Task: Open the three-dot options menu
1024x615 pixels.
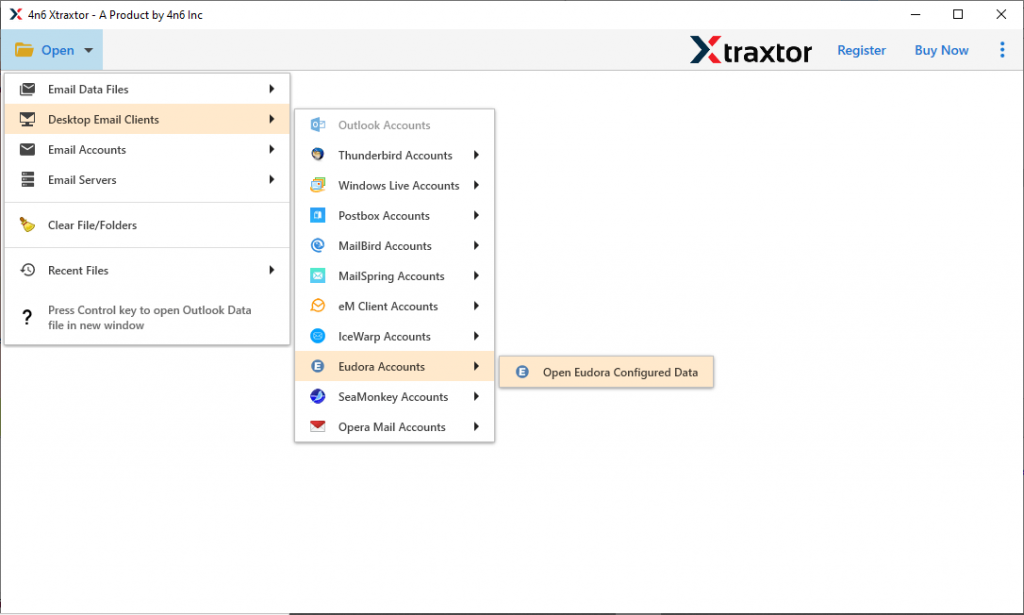Action: click(1002, 49)
